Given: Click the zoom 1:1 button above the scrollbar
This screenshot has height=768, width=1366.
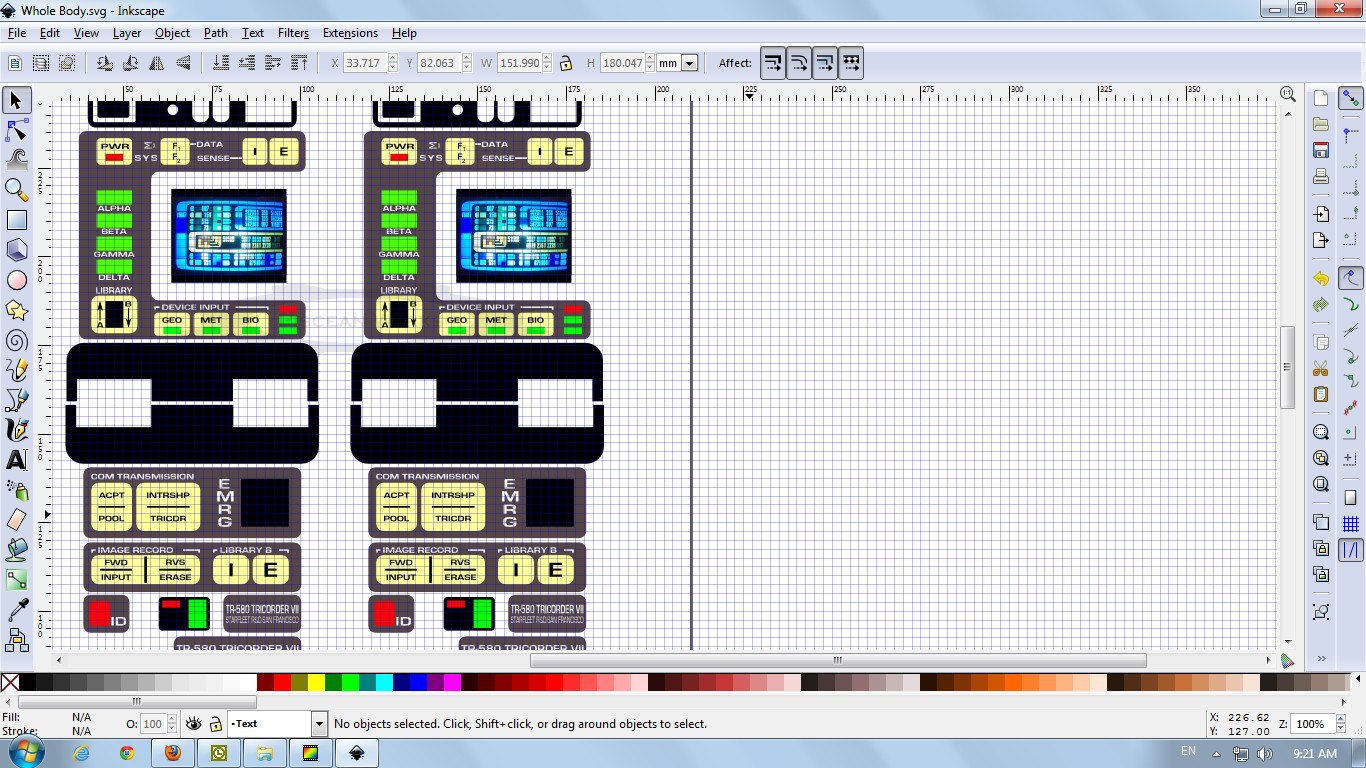Looking at the screenshot, I should [x=1288, y=93].
